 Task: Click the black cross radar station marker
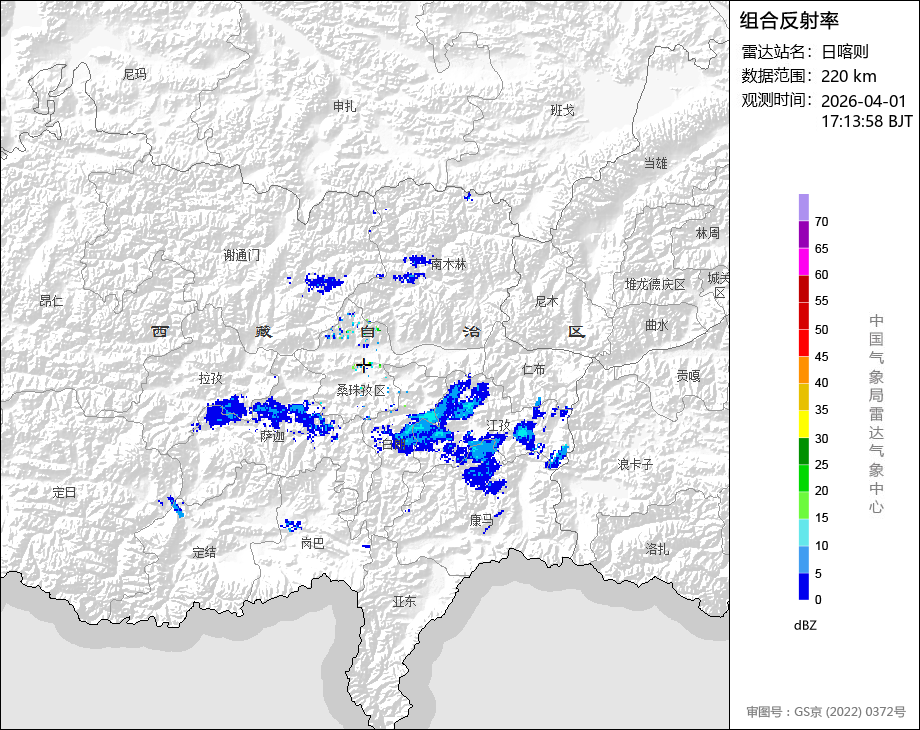[x=364, y=366]
